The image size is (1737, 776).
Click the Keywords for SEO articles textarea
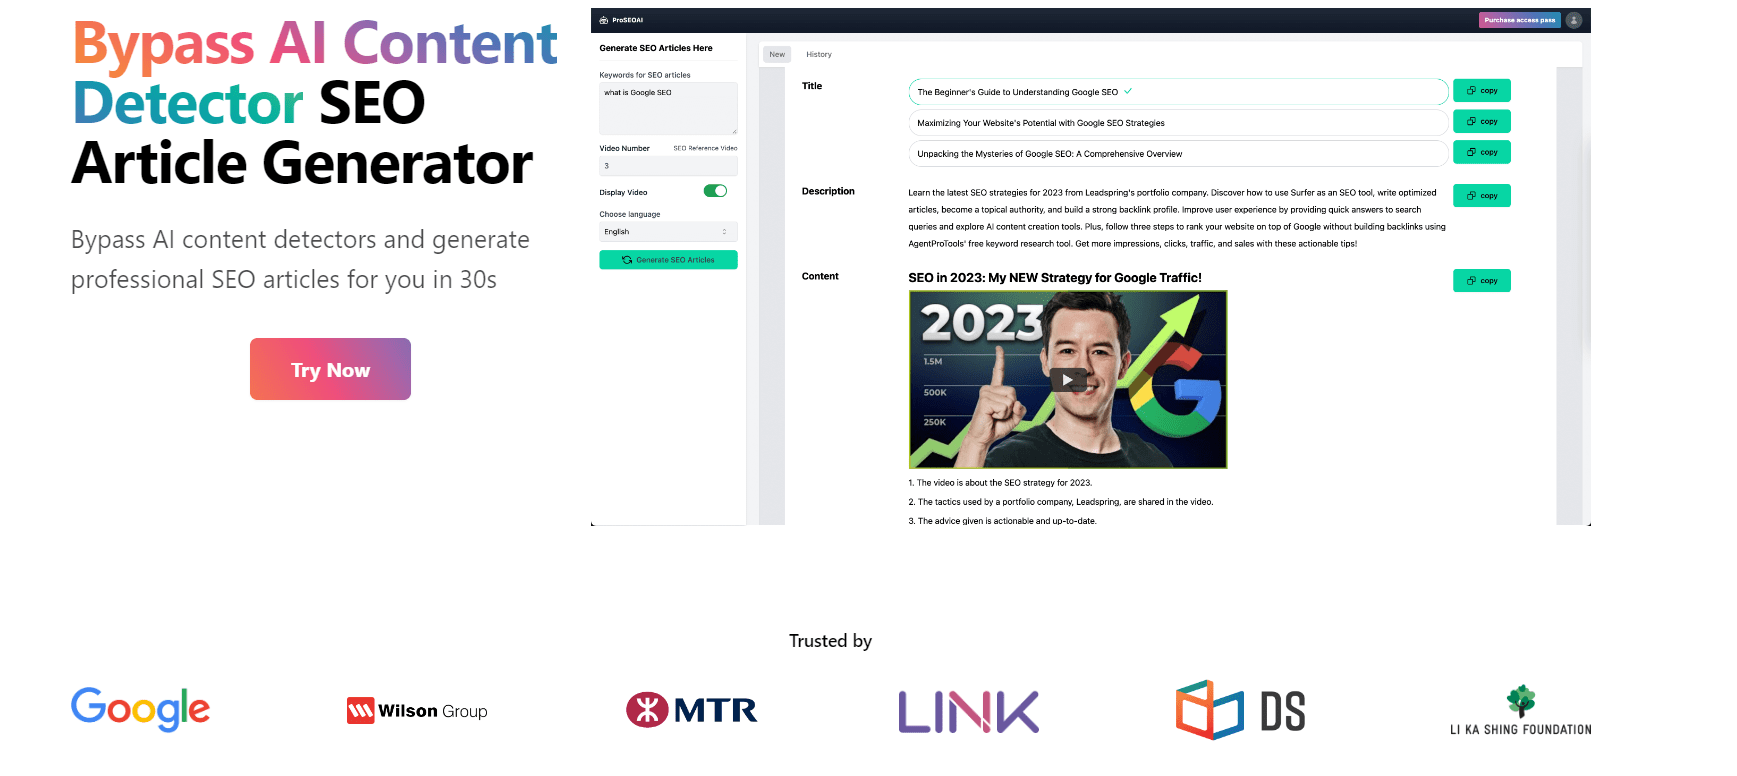coord(668,108)
